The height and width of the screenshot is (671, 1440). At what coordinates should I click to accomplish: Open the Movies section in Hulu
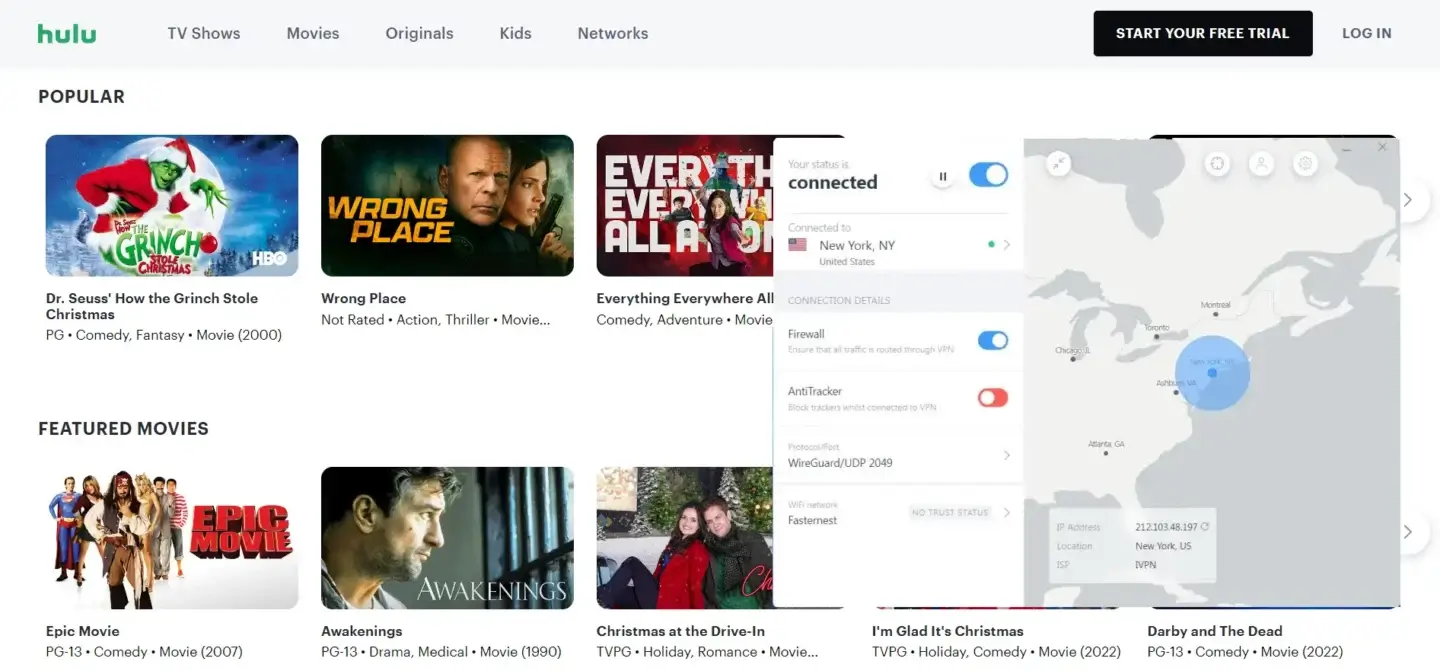click(x=312, y=32)
